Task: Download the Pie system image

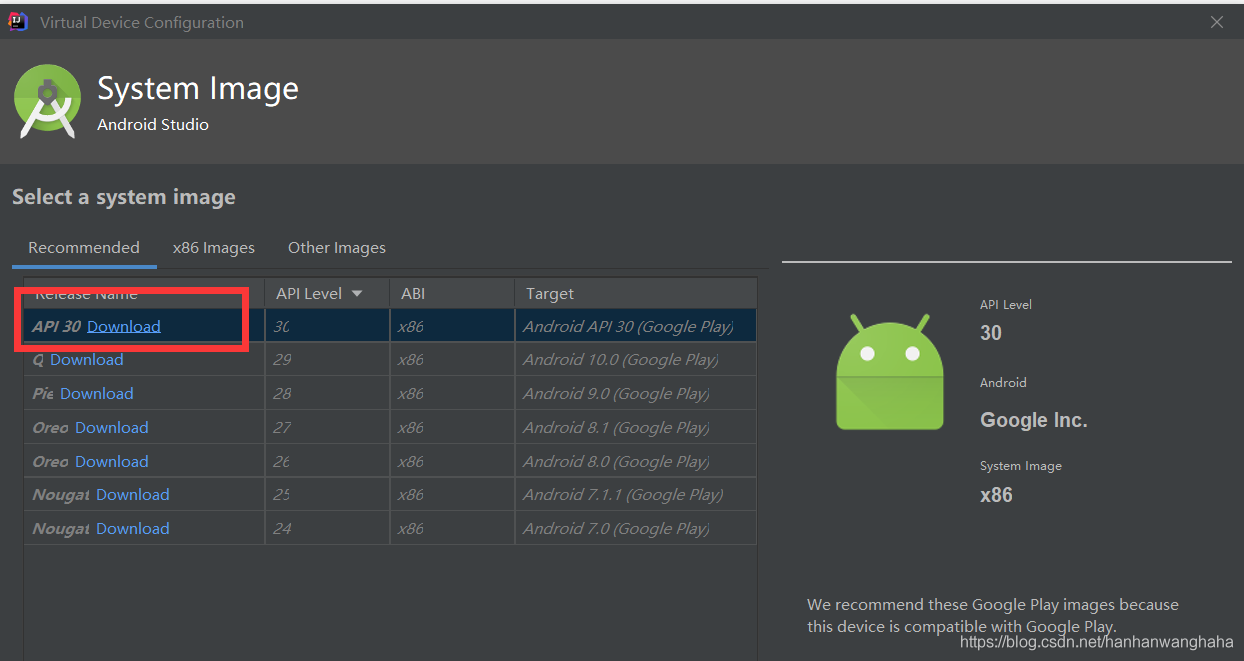Action: point(96,393)
